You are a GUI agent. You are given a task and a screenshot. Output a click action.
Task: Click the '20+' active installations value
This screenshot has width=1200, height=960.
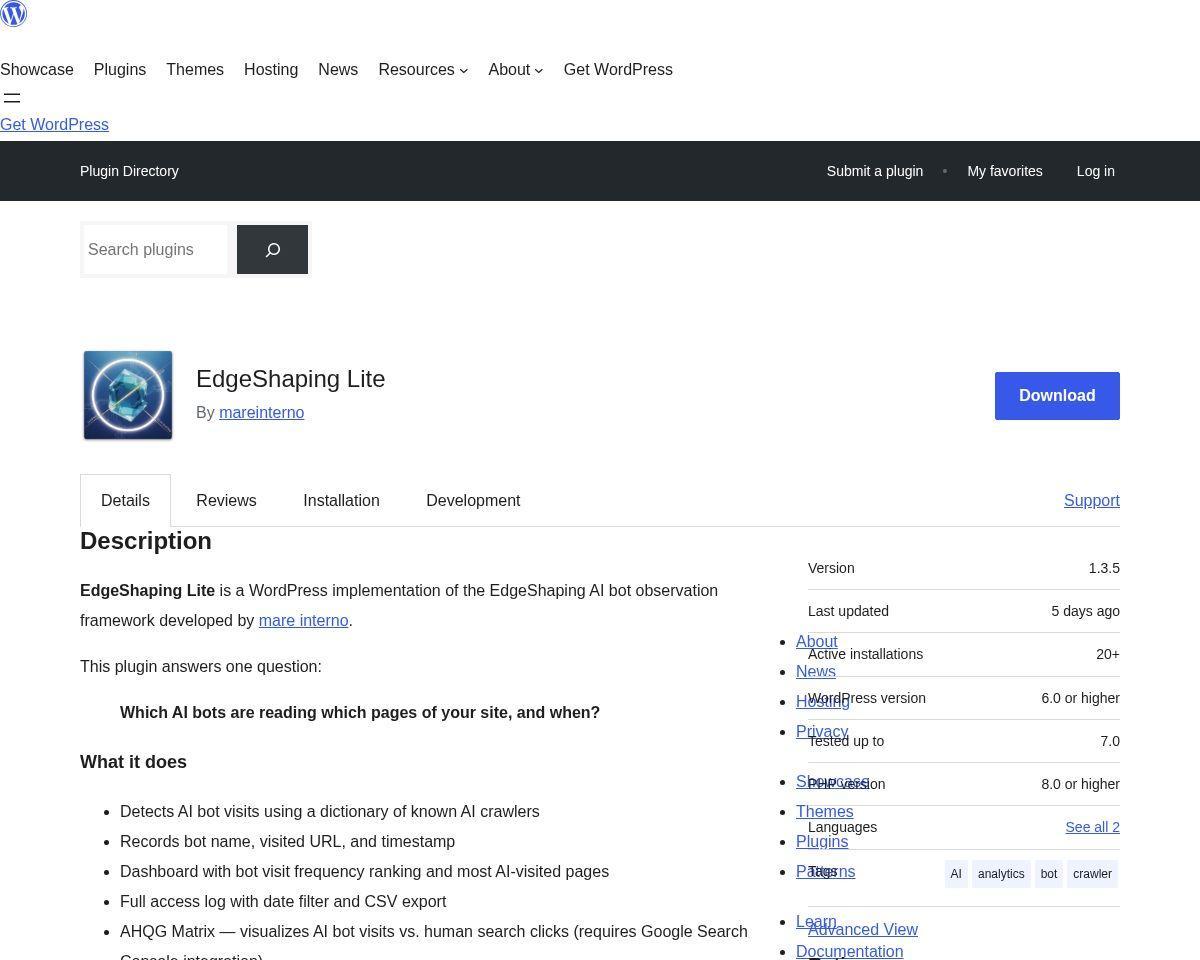click(1108, 654)
